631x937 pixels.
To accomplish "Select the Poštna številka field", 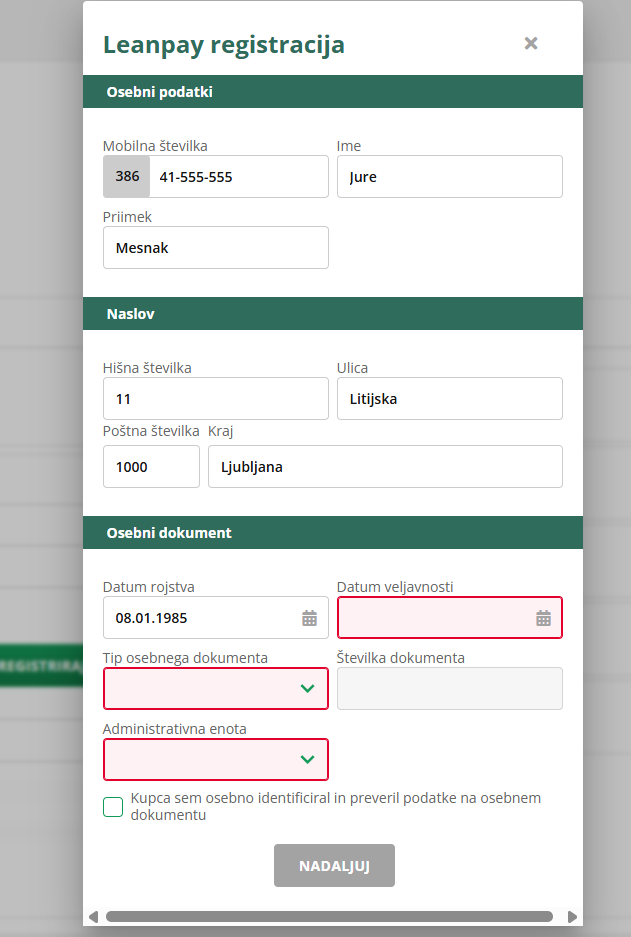I will click(151, 467).
